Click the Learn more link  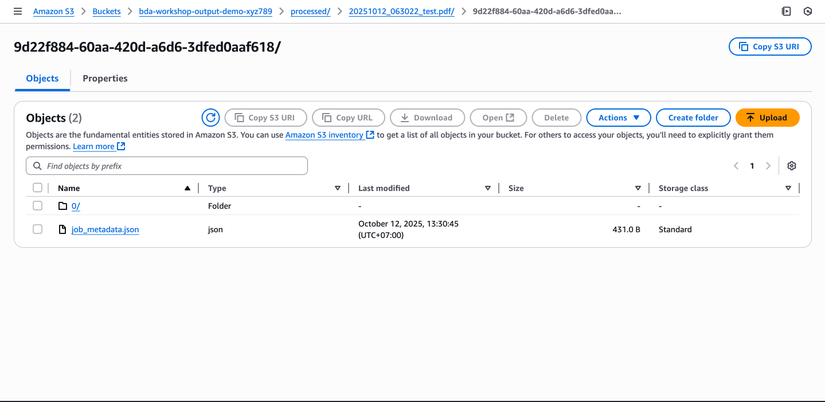pos(94,146)
